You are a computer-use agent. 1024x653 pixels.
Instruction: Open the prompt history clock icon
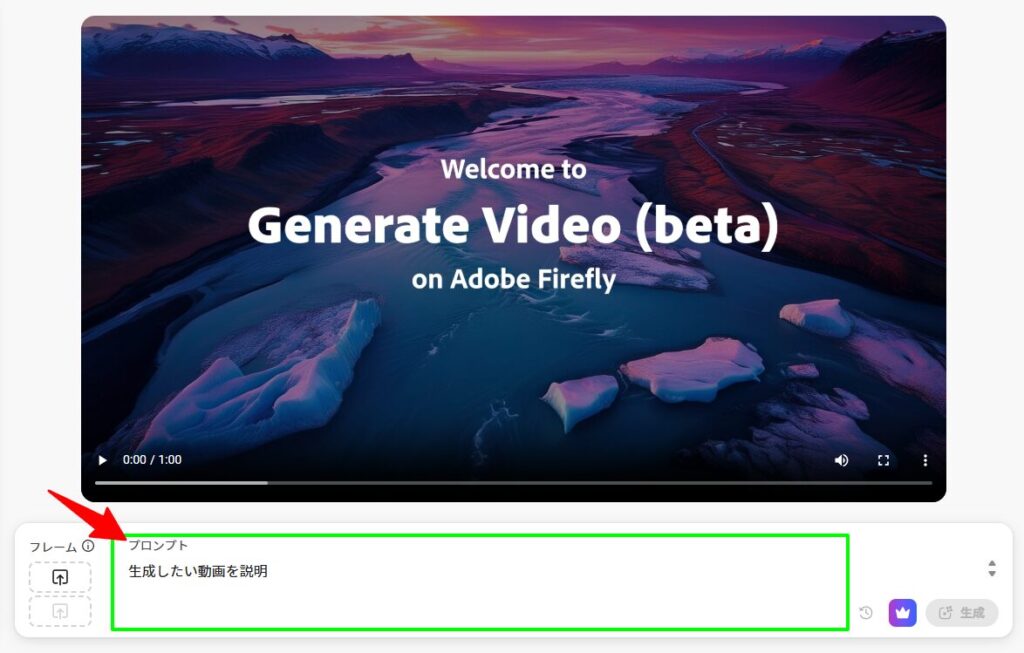click(x=866, y=613)
